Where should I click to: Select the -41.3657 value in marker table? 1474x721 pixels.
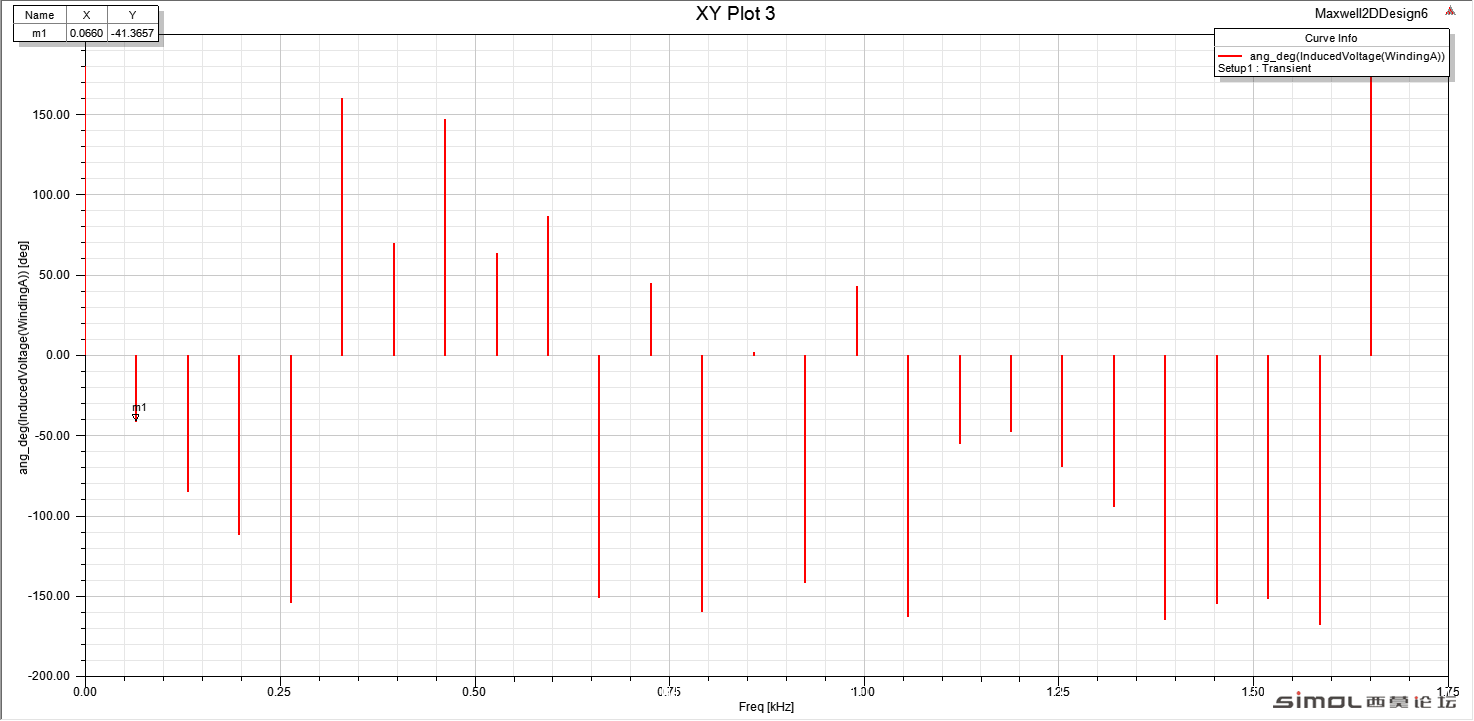tap(132, 33)
